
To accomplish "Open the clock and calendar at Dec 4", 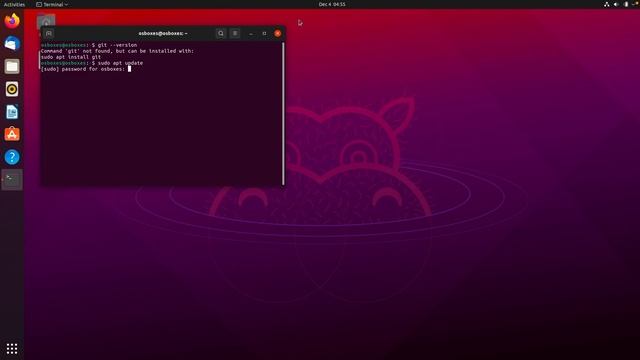I will (332, 4).
